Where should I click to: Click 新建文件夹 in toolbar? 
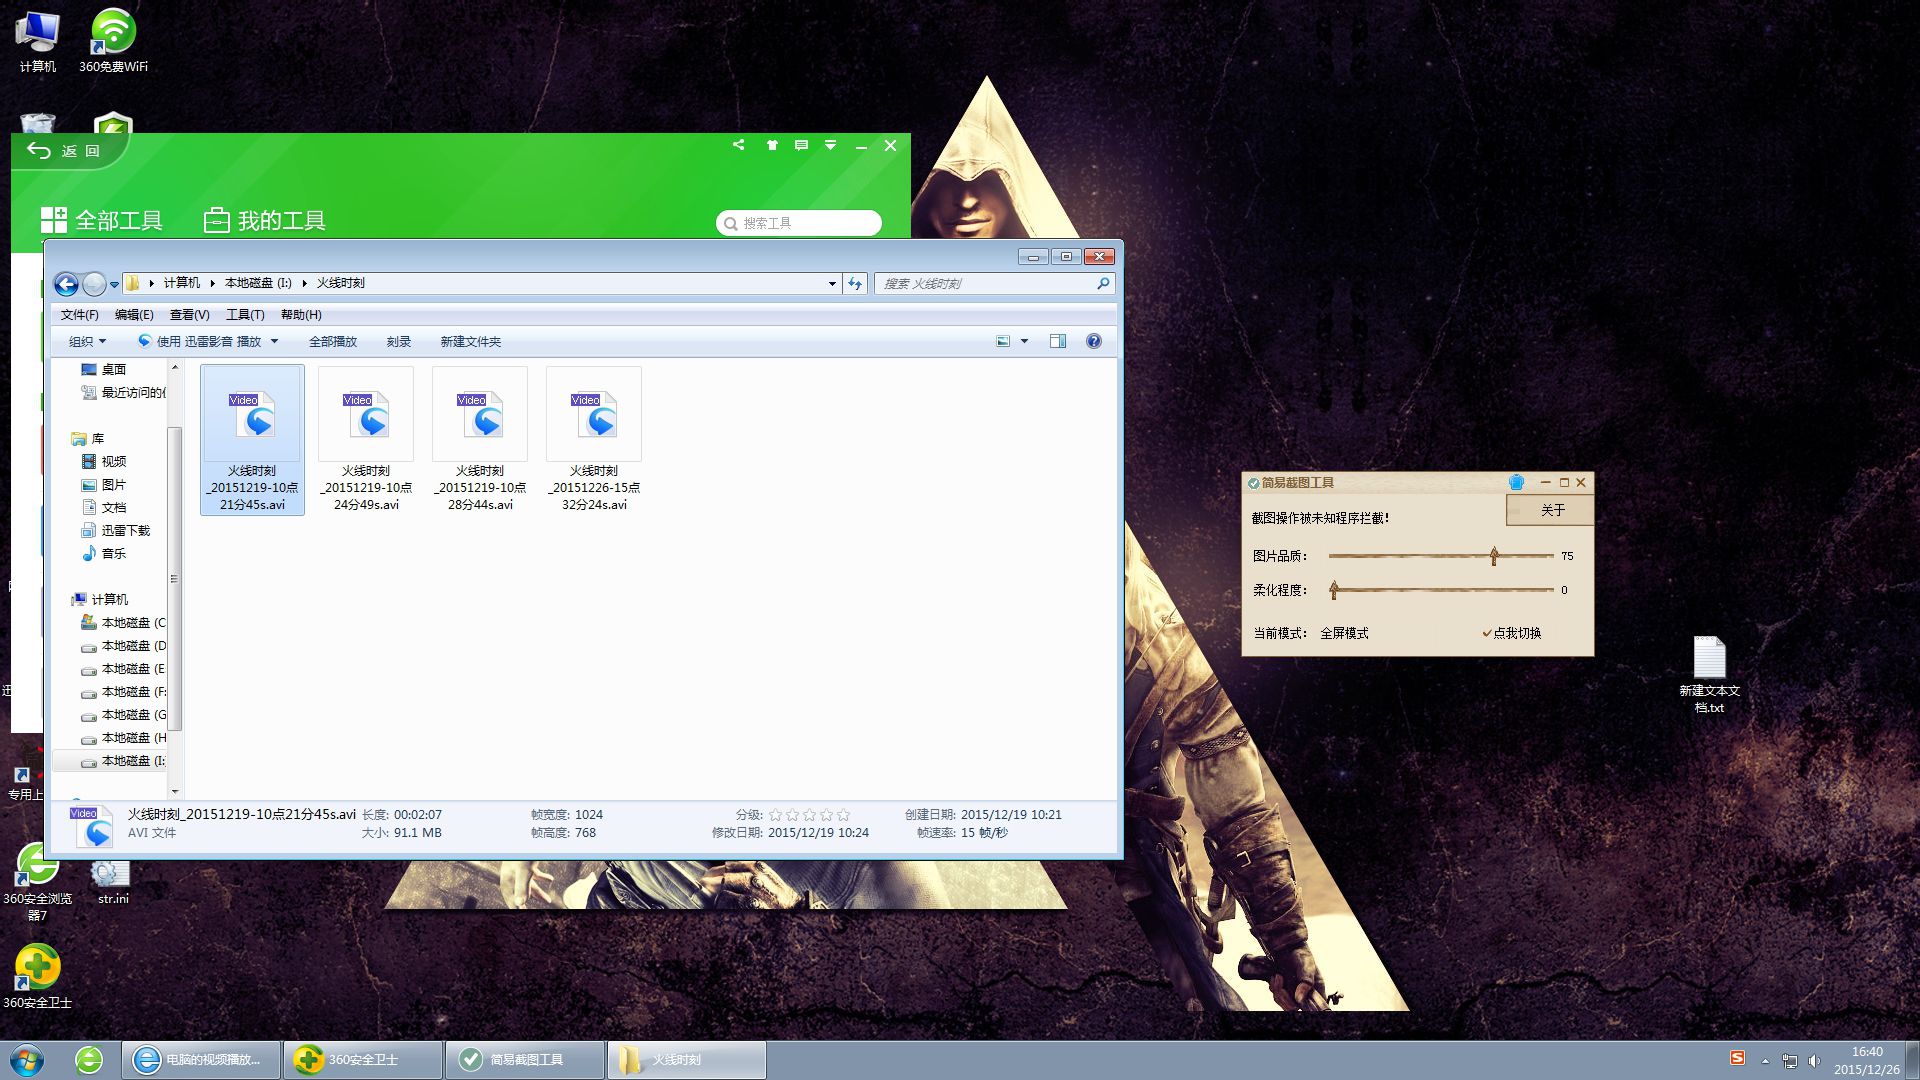tap(471, 342)
